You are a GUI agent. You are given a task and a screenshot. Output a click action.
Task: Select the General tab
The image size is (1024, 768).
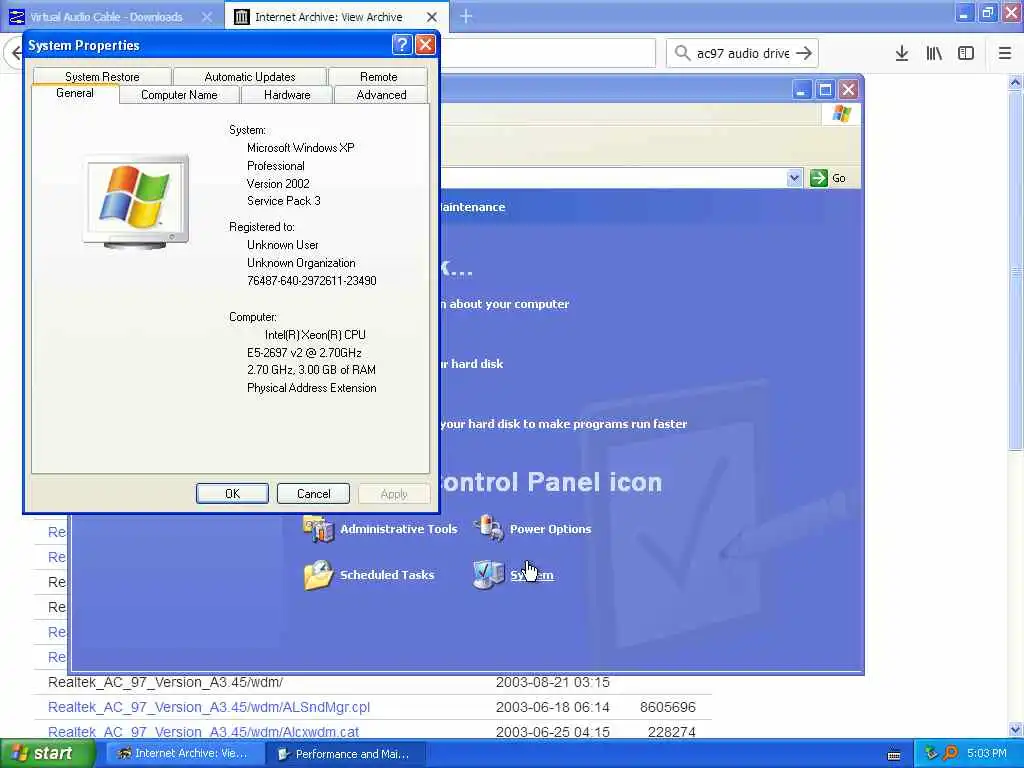(74, 93)
